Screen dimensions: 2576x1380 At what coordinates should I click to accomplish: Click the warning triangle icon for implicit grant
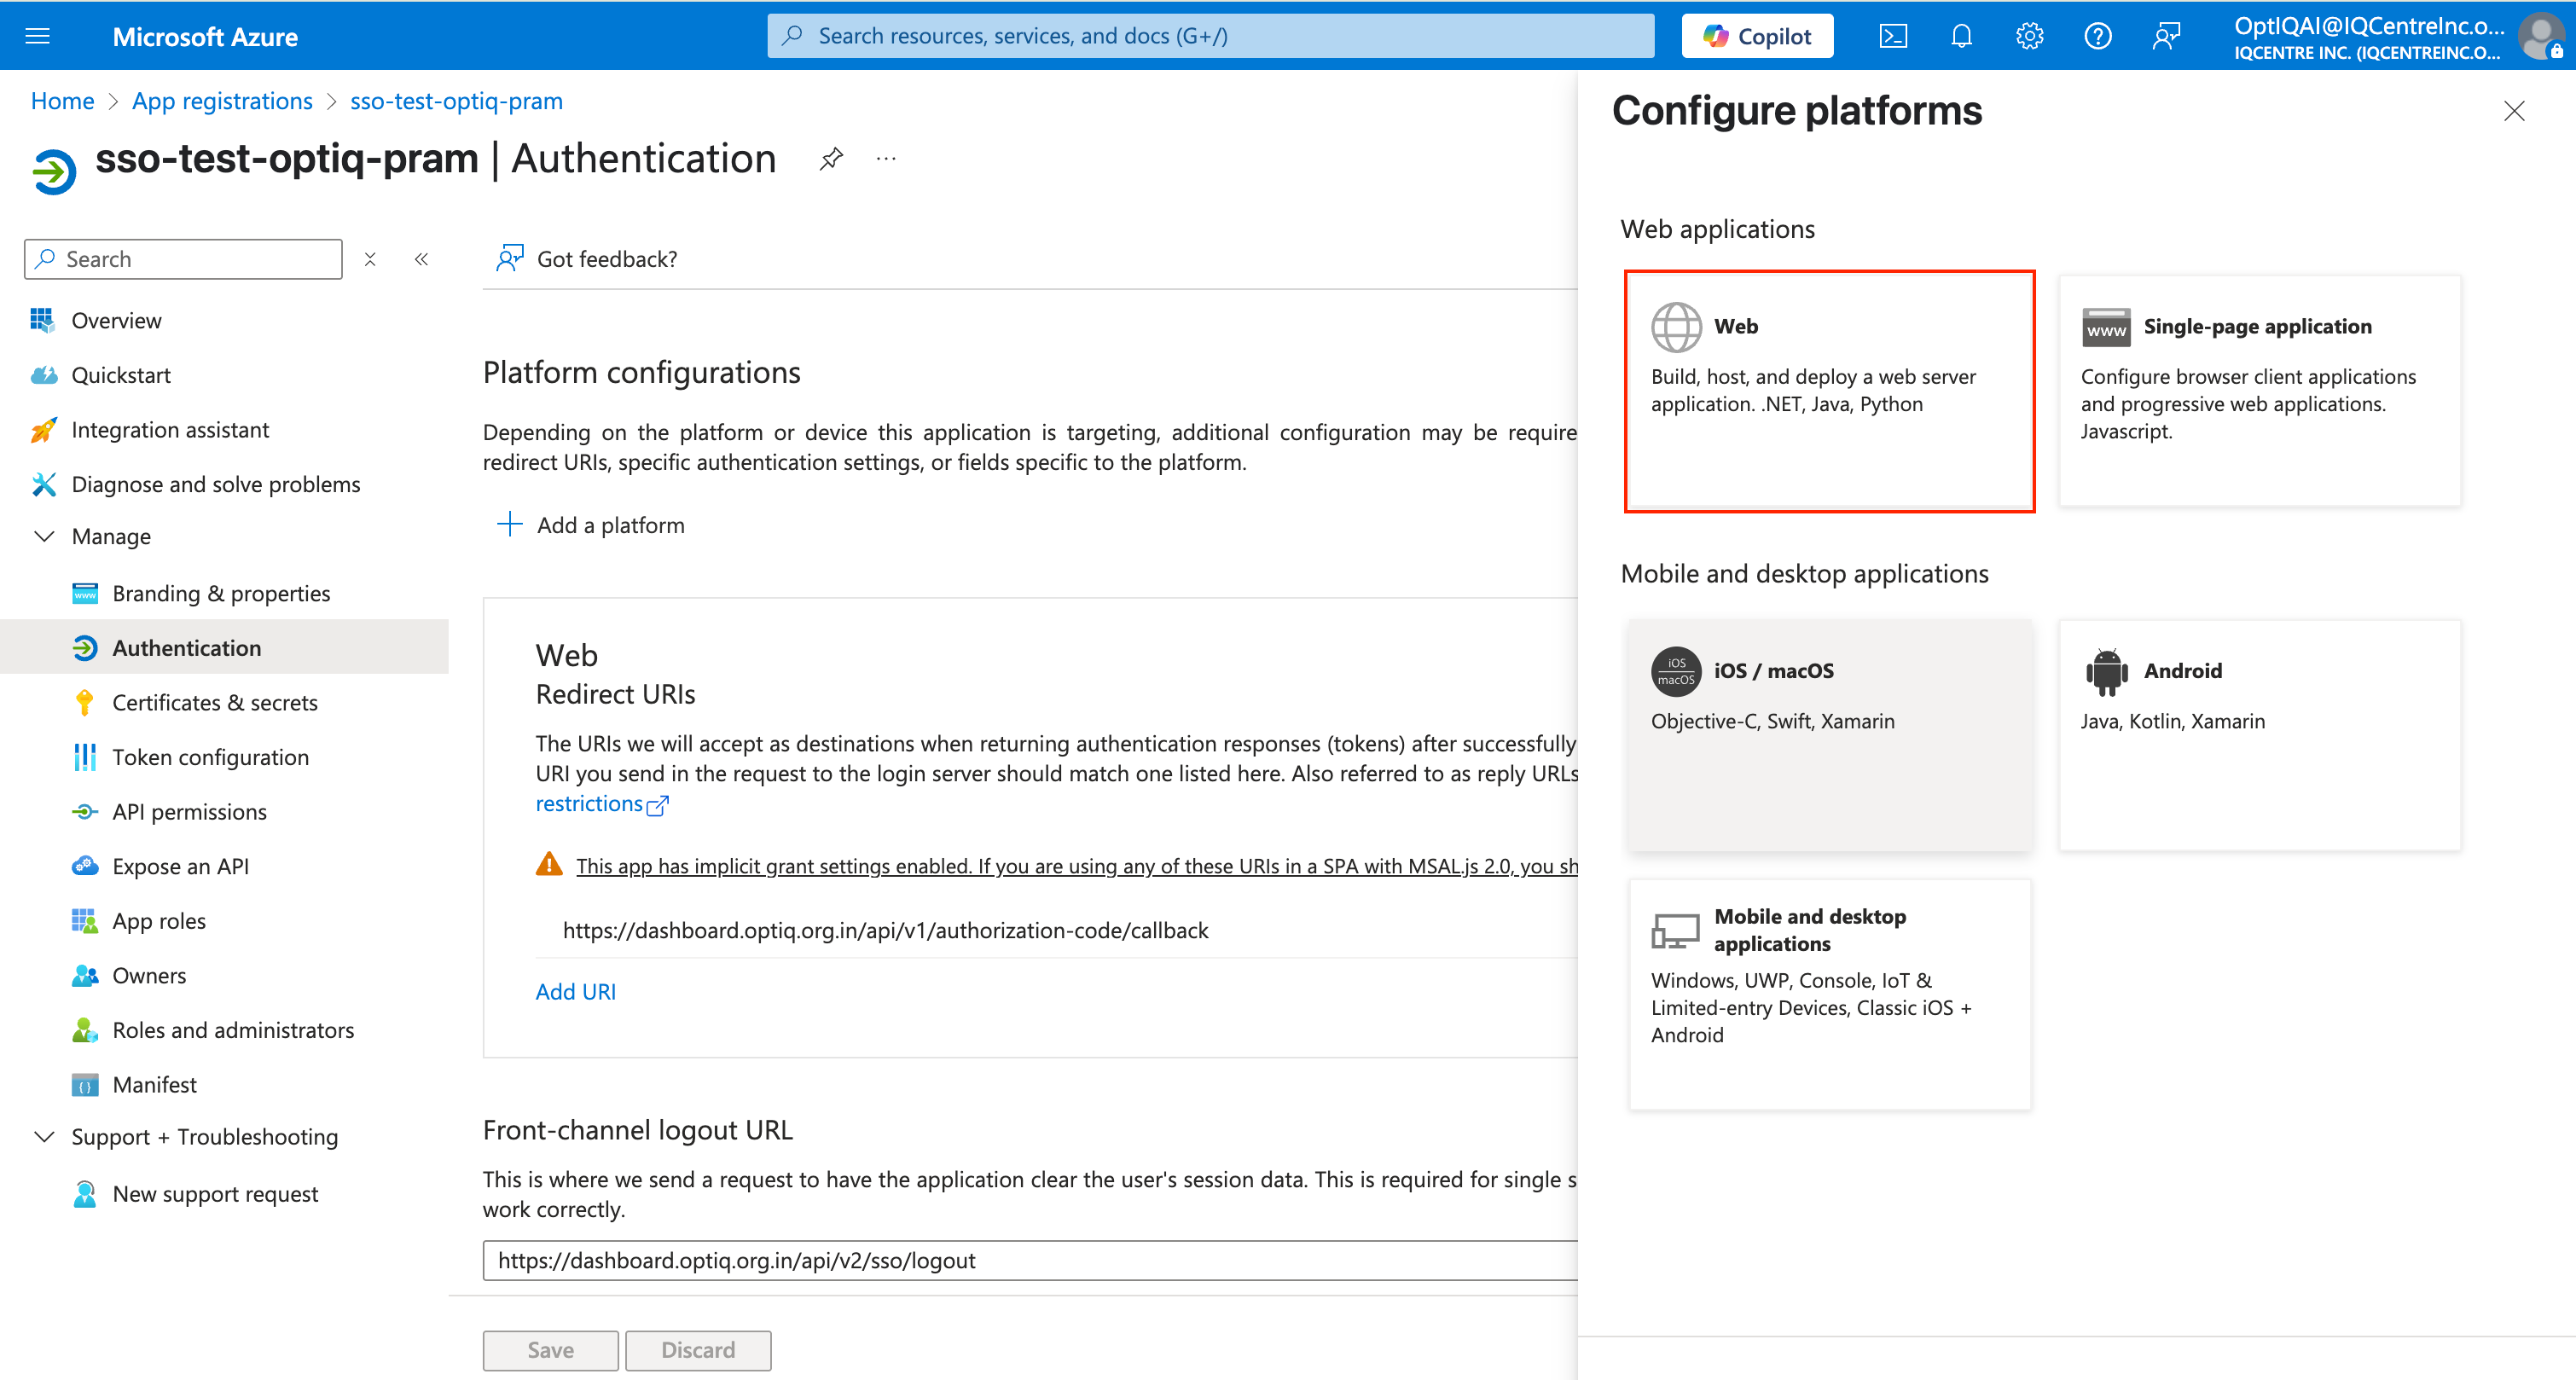(549, 864)
